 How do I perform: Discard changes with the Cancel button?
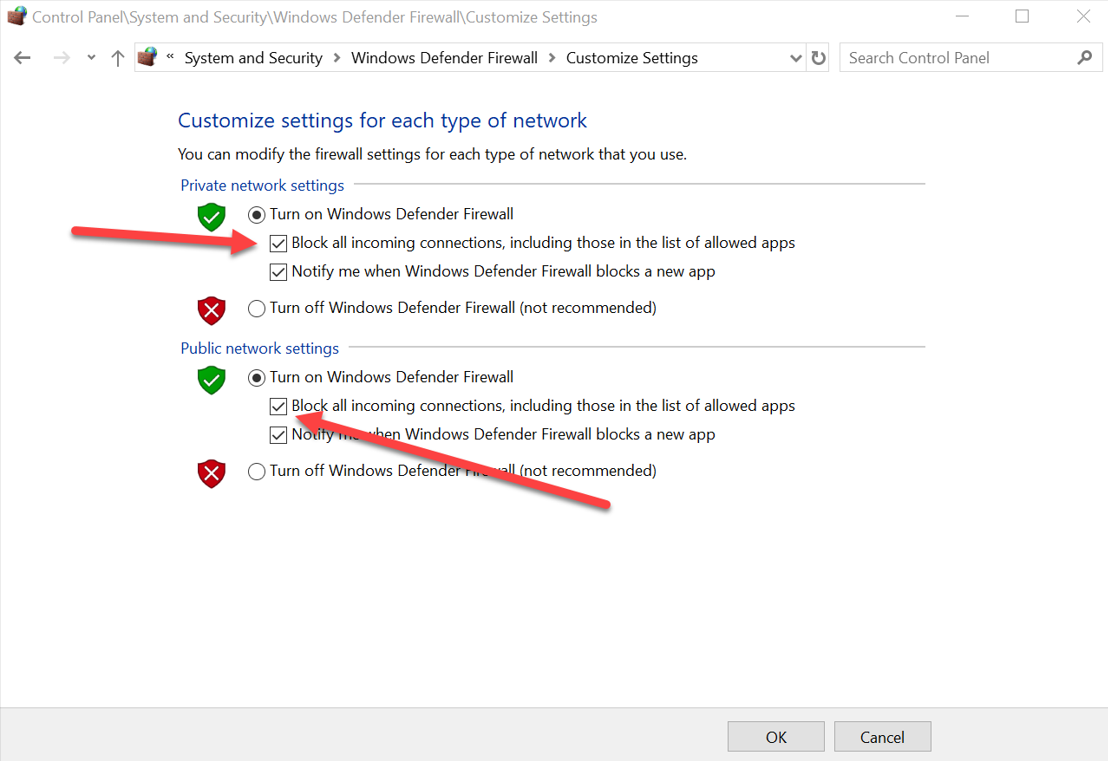pyautogui.click(x=882, y=737)
